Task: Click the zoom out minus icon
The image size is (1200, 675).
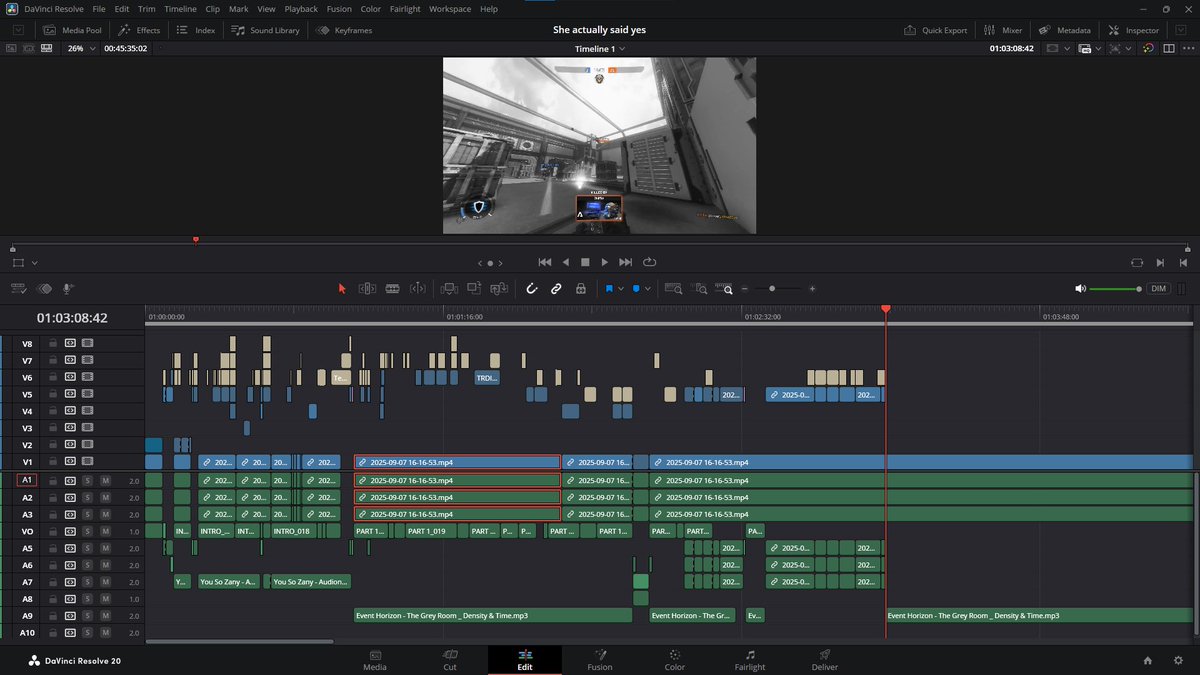Action: pyautogui.click(x=744, y=288)
